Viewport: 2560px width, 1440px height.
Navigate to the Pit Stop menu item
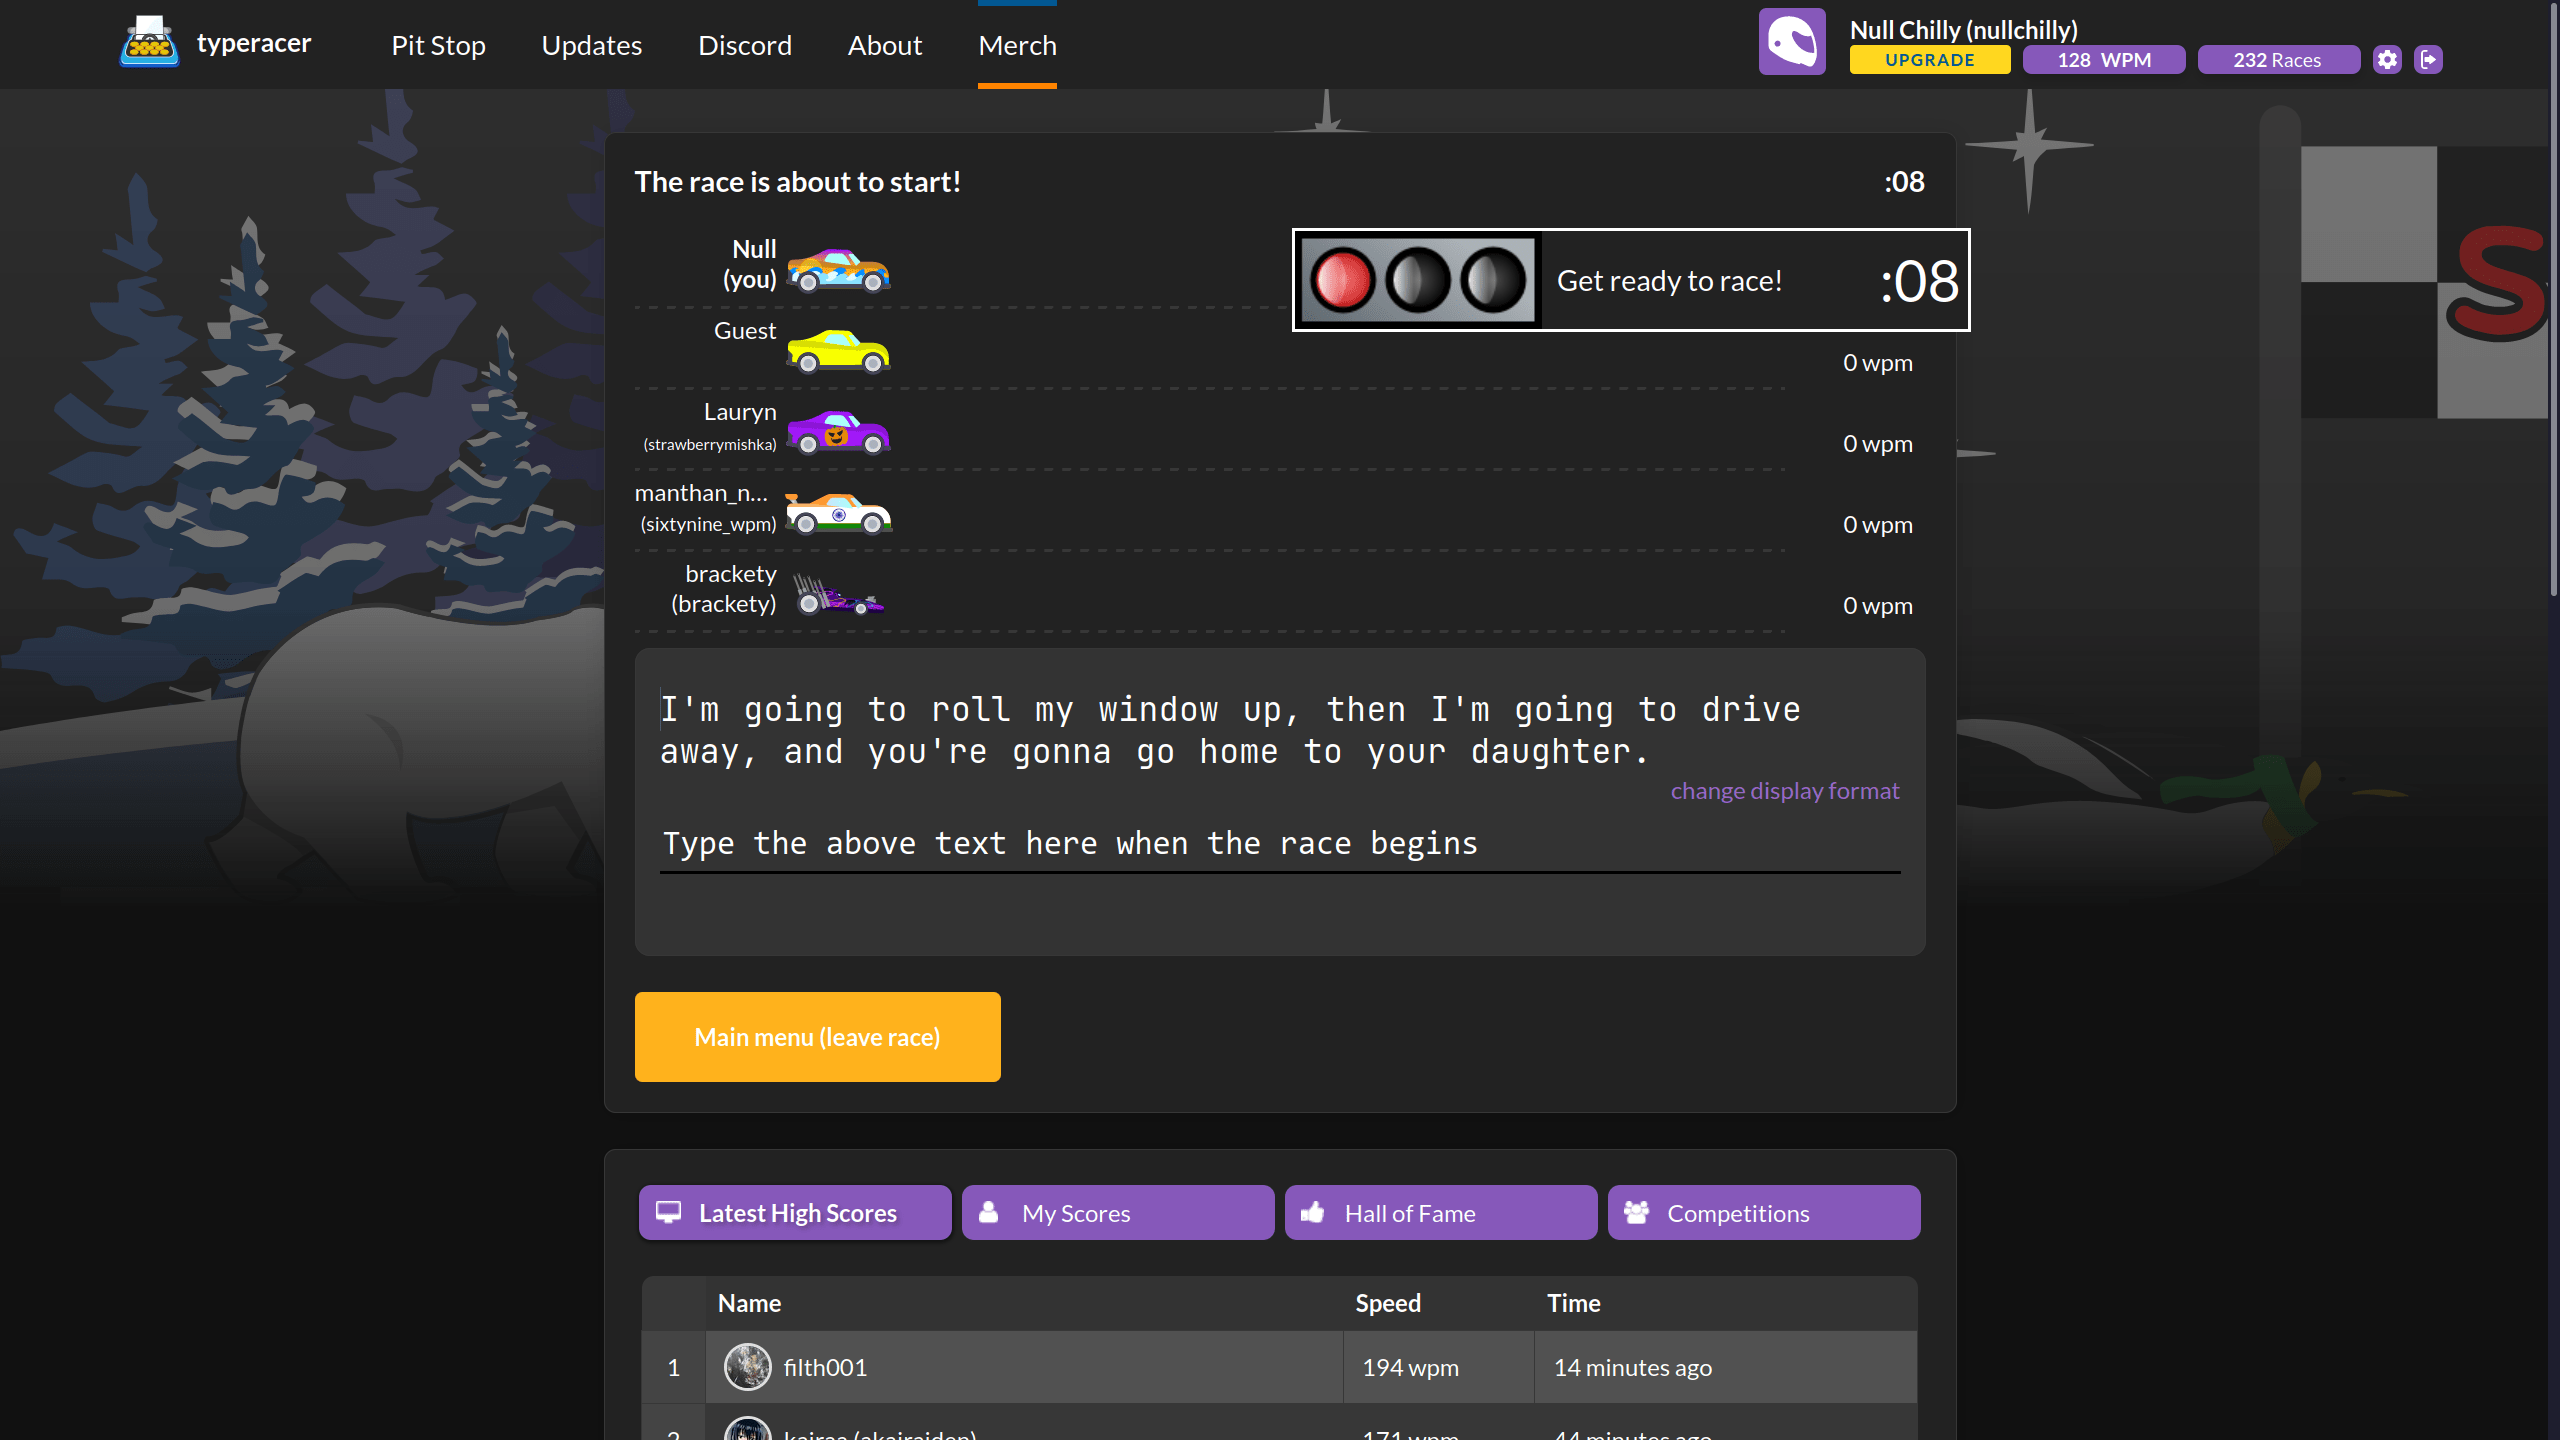coord(438,45)
